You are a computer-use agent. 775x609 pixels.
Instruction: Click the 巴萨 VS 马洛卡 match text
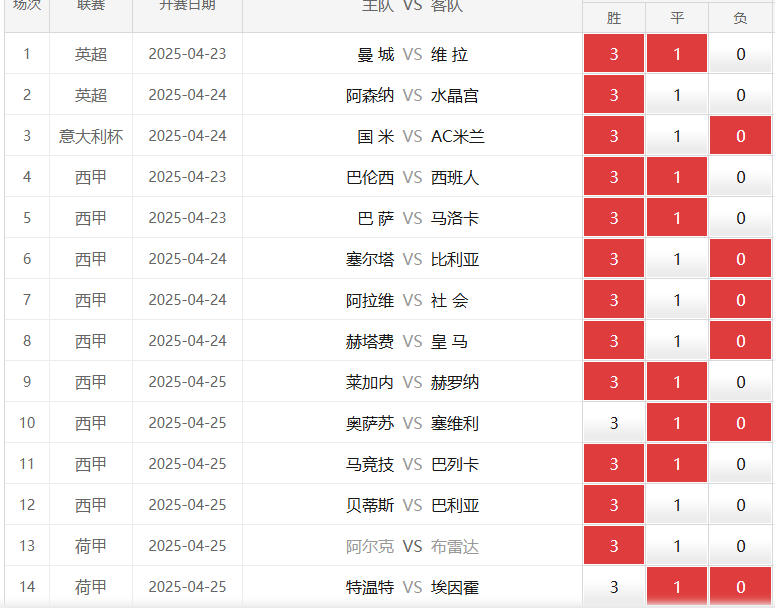point(418,218)
